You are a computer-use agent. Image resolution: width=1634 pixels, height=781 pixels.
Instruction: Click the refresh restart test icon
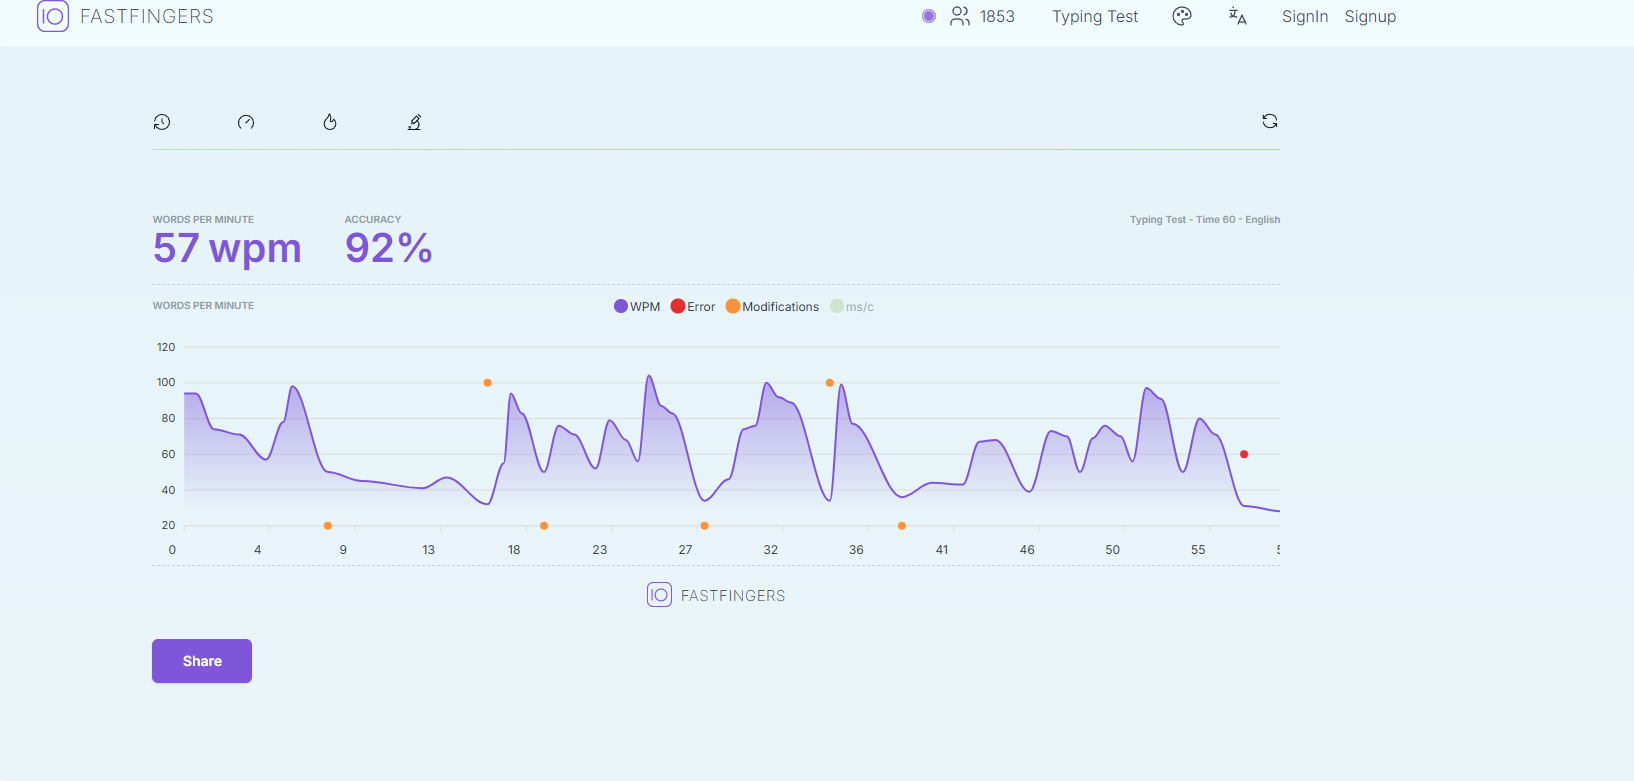click(1270, 121)
